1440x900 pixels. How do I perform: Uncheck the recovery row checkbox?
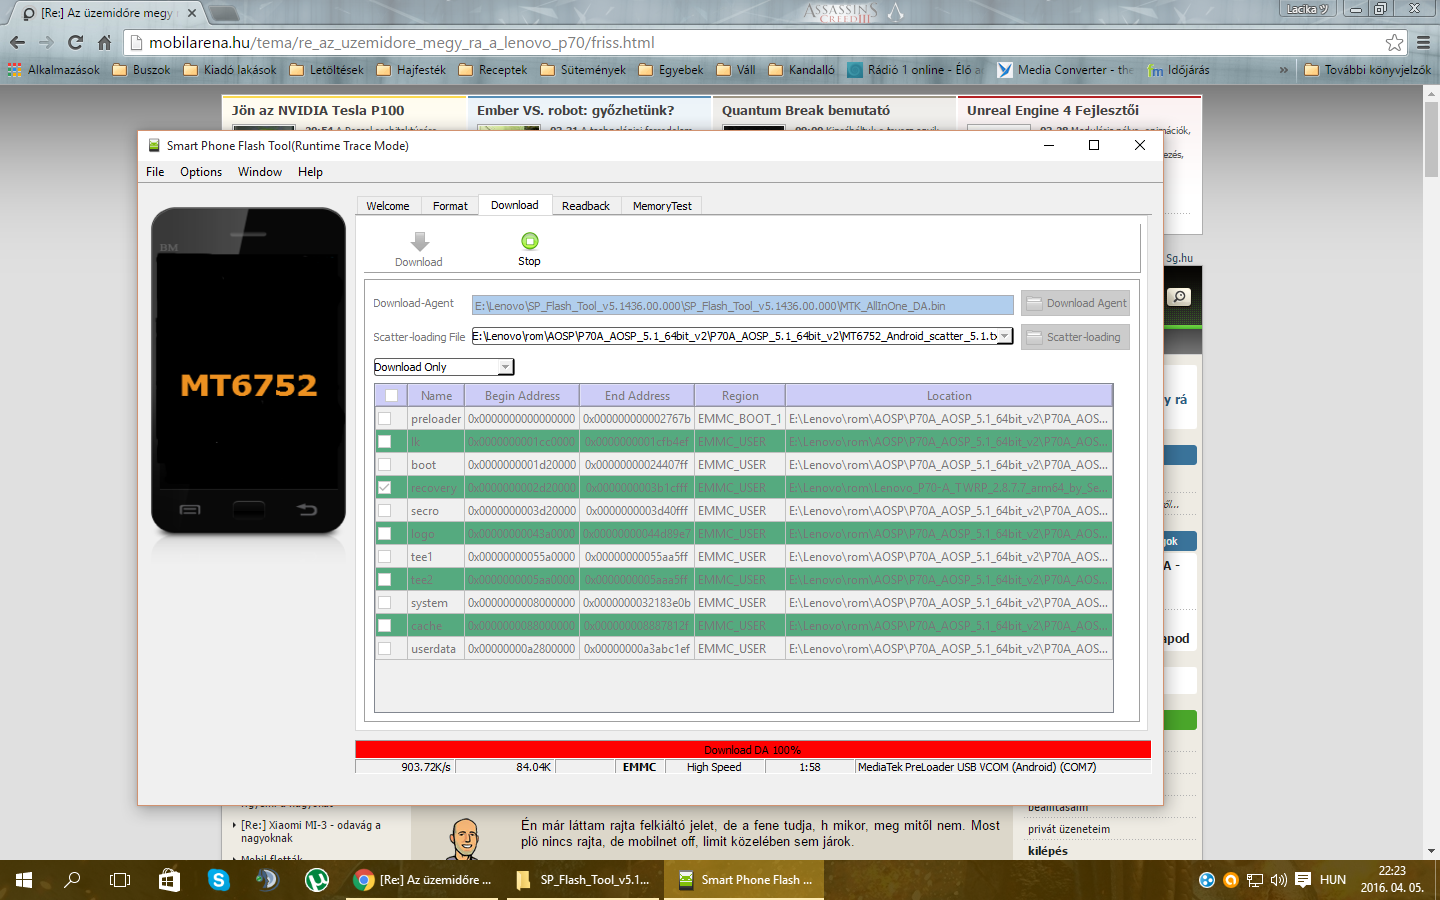pyautogui.click(x=384, y=487)
